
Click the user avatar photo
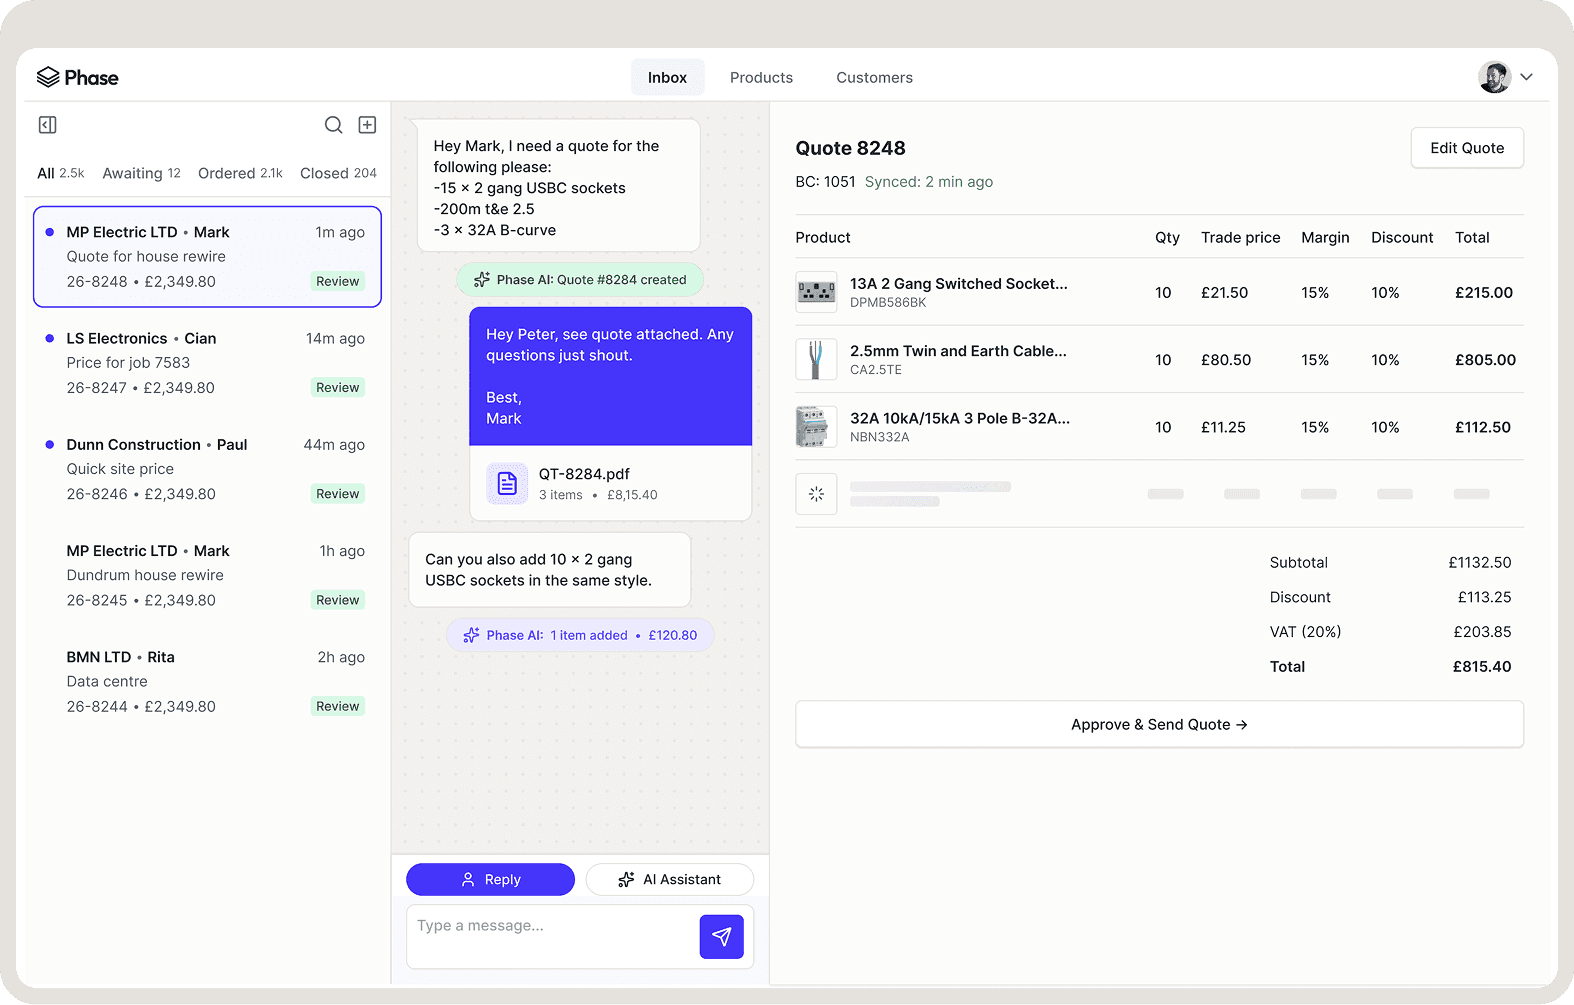point(1494,77)
